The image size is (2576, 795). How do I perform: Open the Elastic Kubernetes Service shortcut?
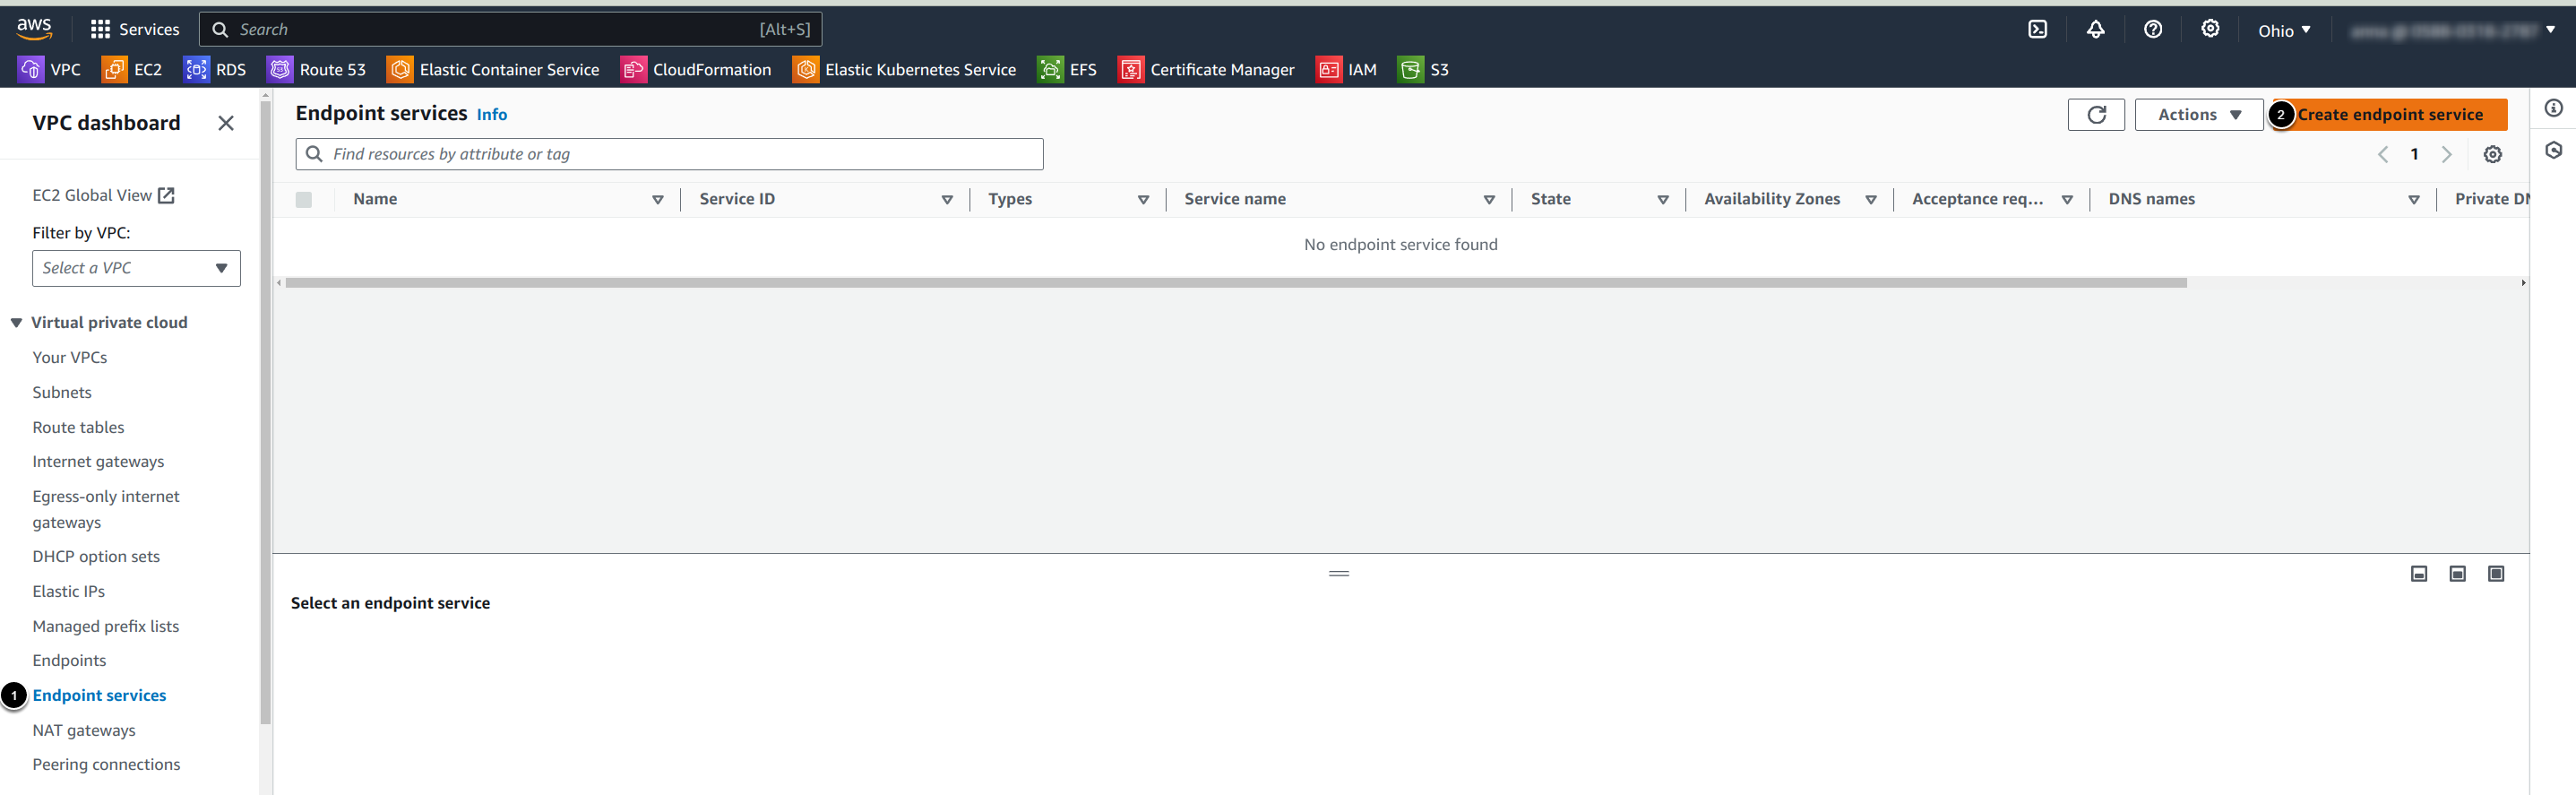point(904,70)
